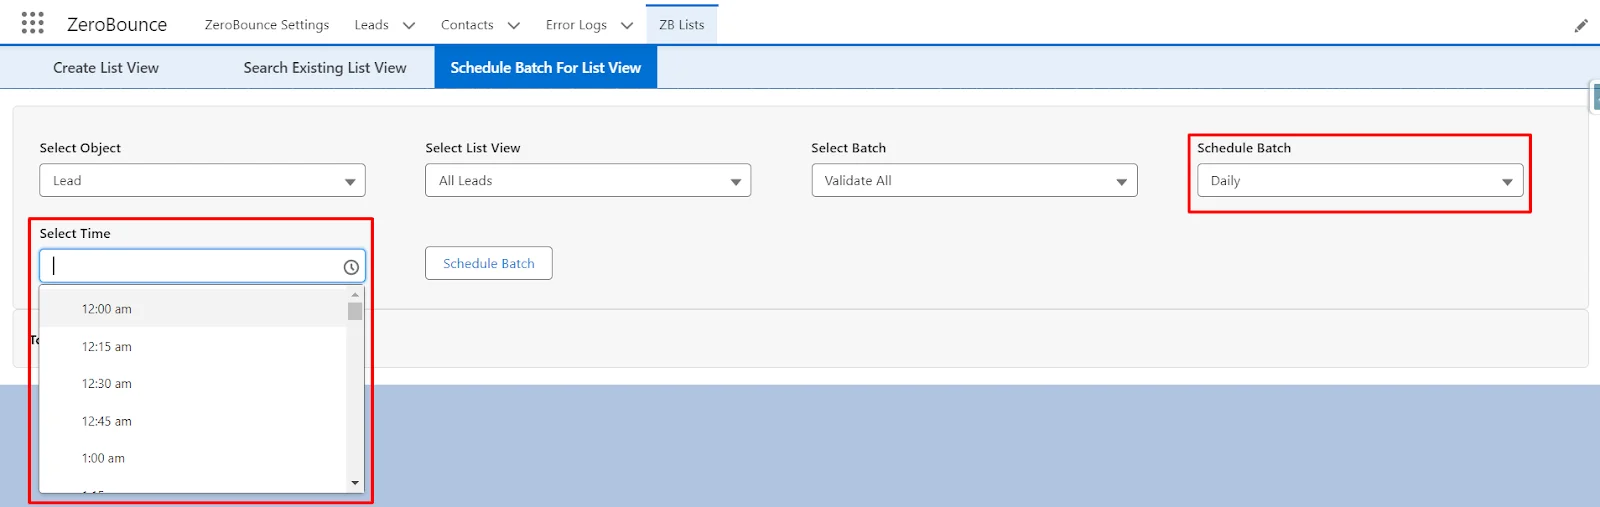Click the pencil edit icon
This screenshot has height=507, width=1600.
(1581, 26)
